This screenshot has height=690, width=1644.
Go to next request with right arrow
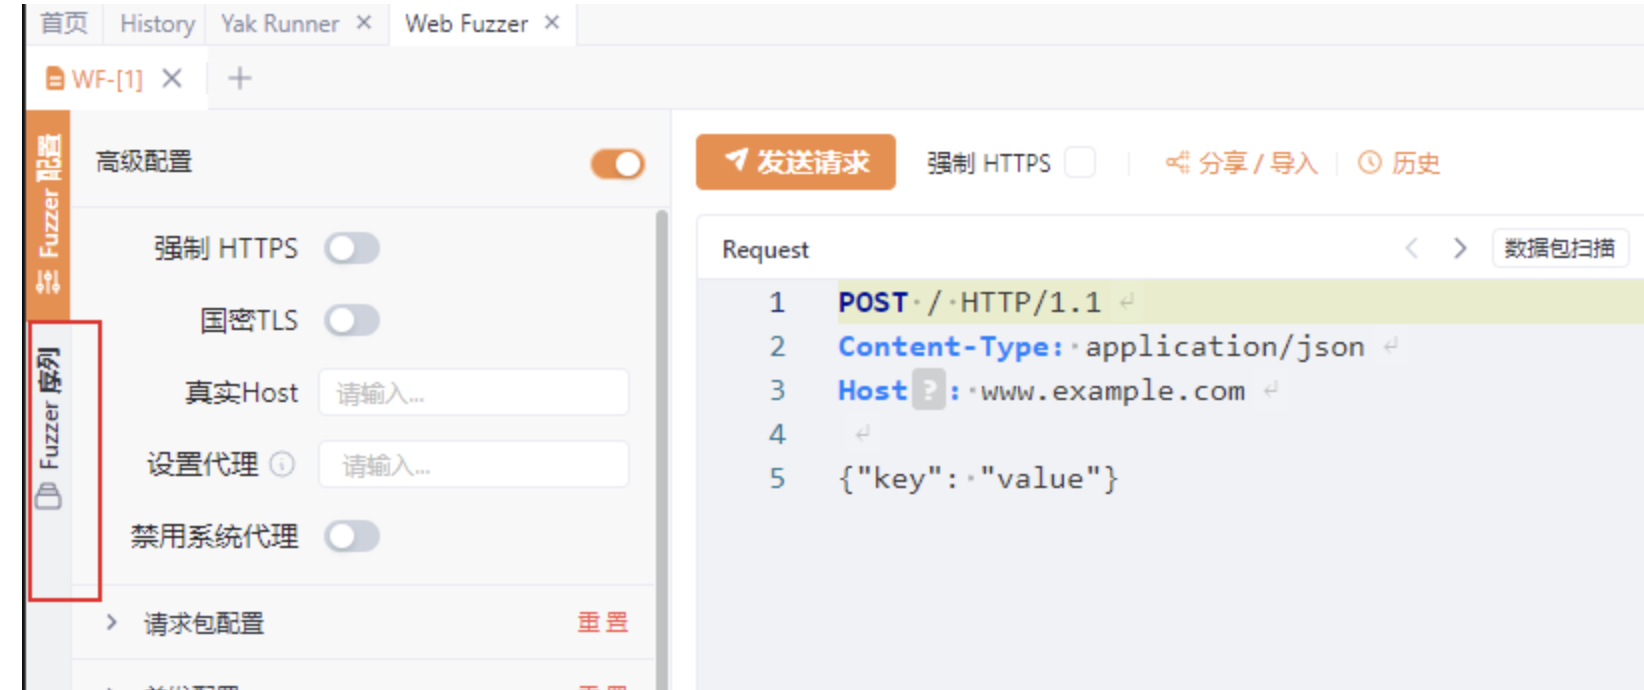coord(1460,248)
